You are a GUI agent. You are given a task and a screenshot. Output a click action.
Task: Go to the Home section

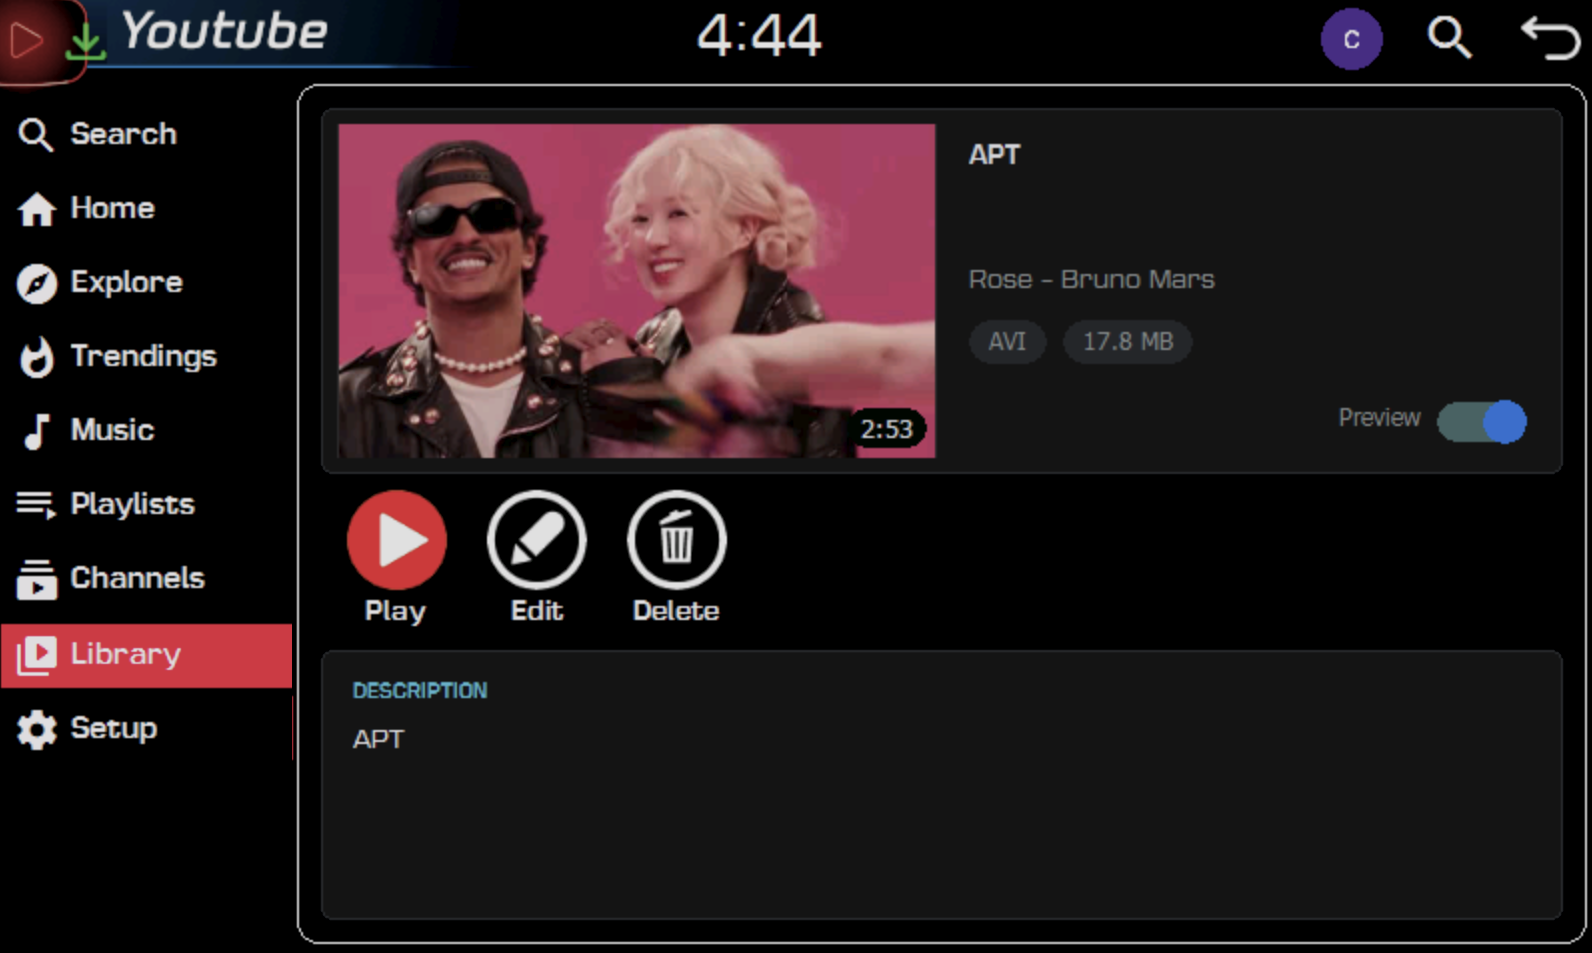click(146, 209)
